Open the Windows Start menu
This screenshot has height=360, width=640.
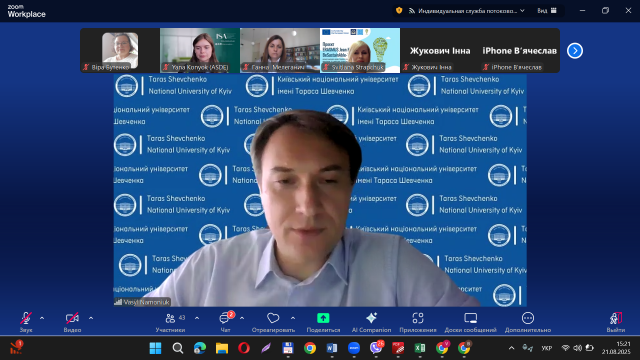[156, 348]
